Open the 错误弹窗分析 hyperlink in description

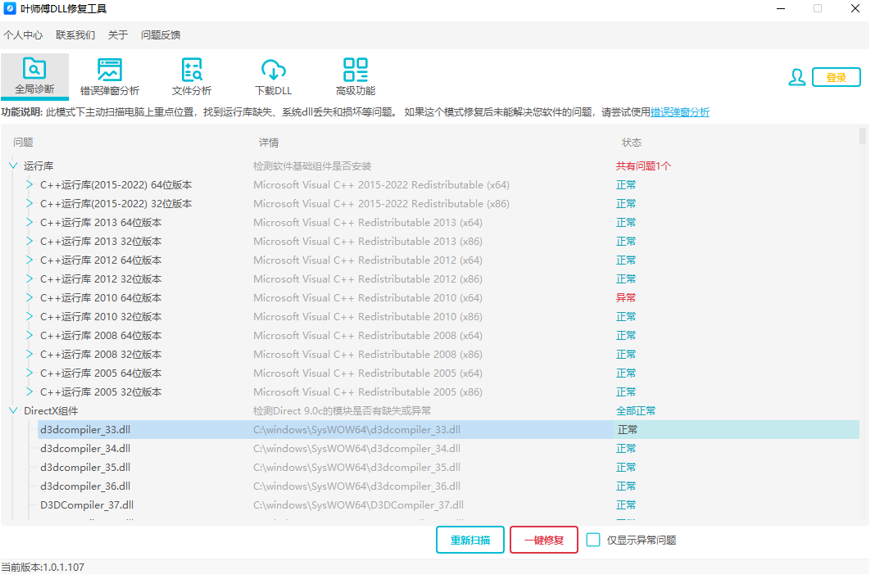coord(679,112)
